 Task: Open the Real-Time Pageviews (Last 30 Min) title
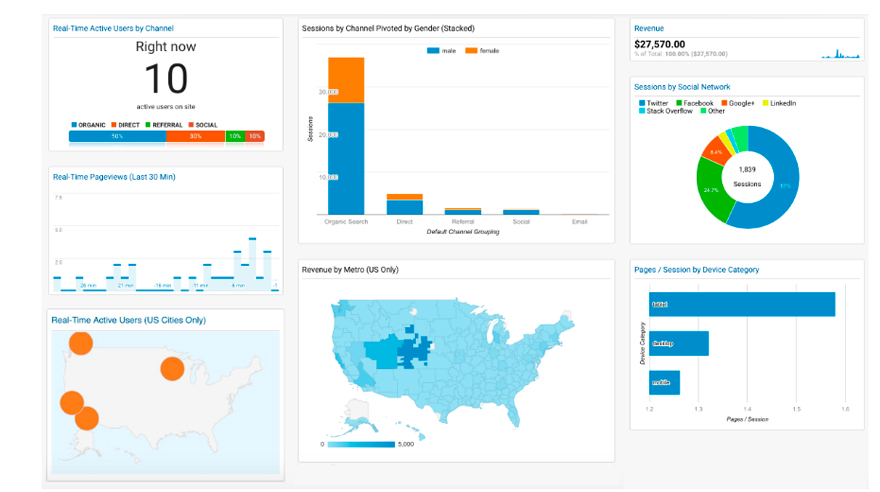point(113,177)
